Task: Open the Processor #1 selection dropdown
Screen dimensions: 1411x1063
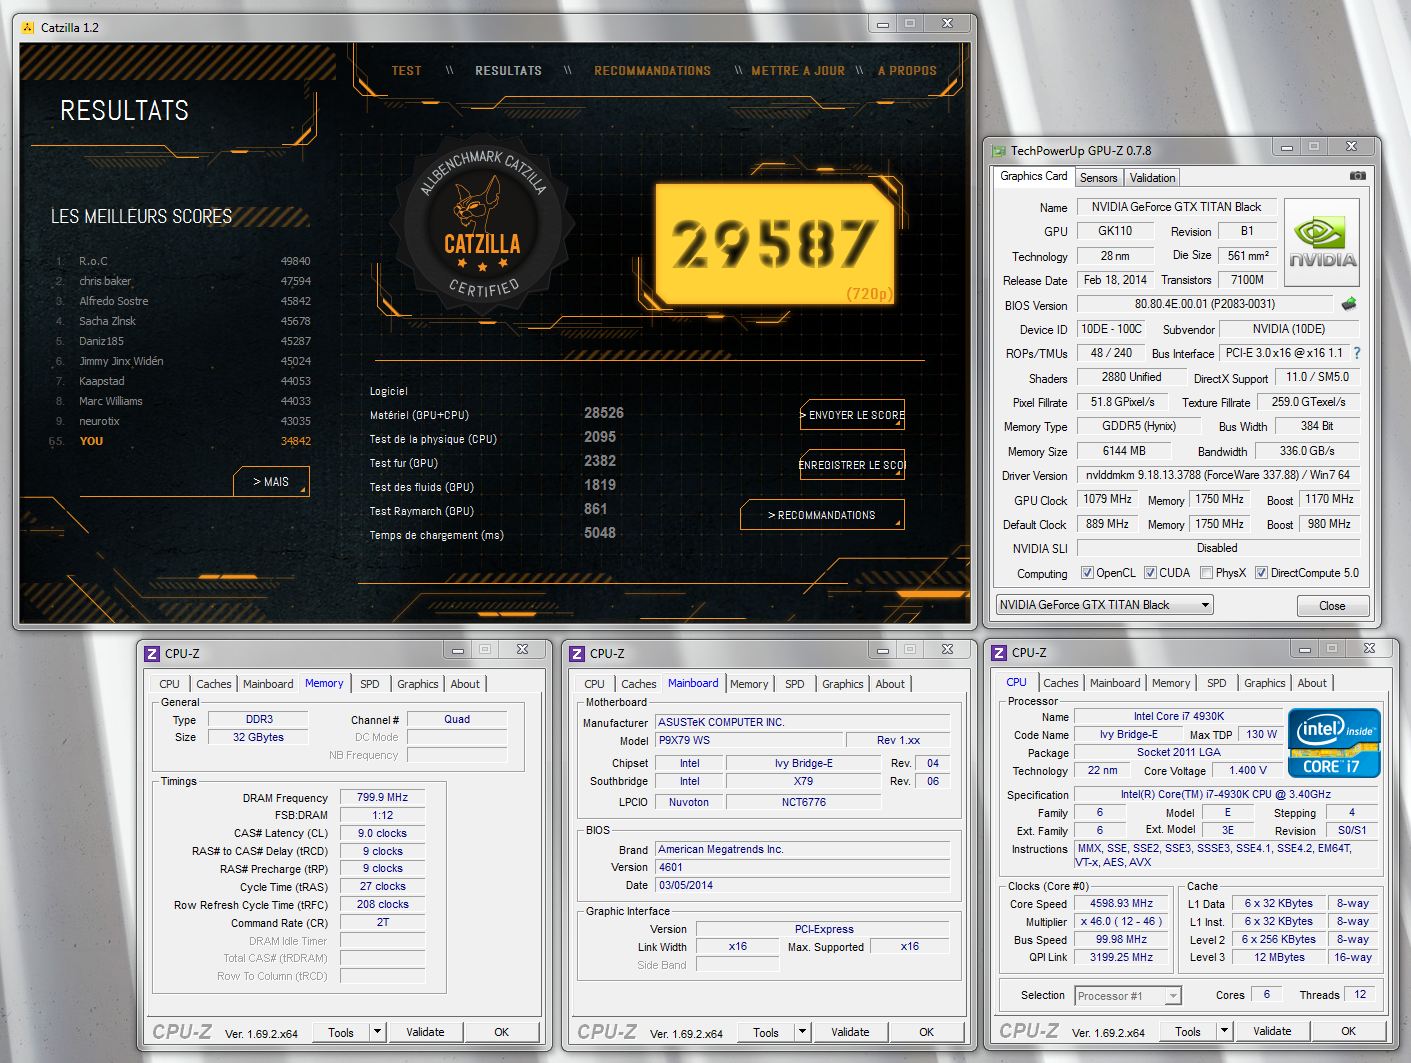Action: [x=1128, y=996]
